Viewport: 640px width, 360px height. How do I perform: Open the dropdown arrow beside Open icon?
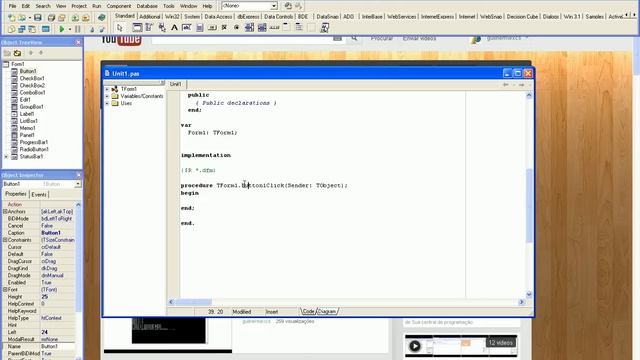point(29,18)
